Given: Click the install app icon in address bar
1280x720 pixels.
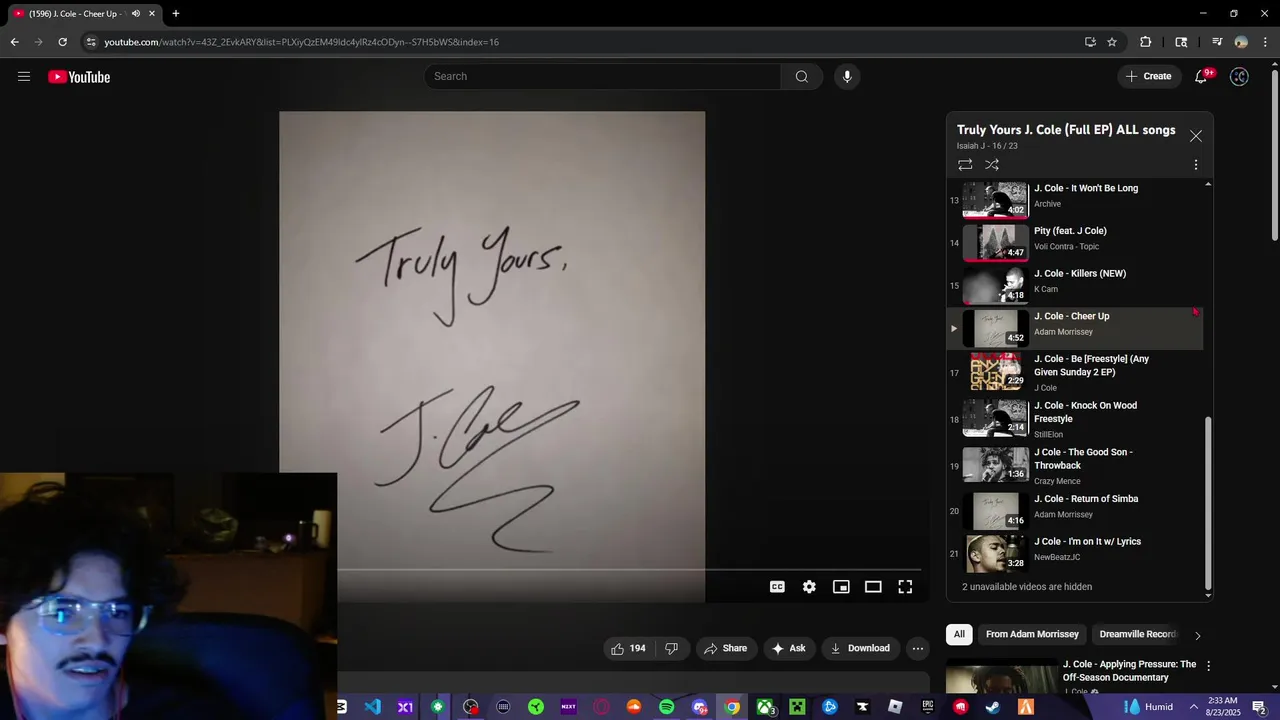Looking at the screenshot, I should 1090,42.
